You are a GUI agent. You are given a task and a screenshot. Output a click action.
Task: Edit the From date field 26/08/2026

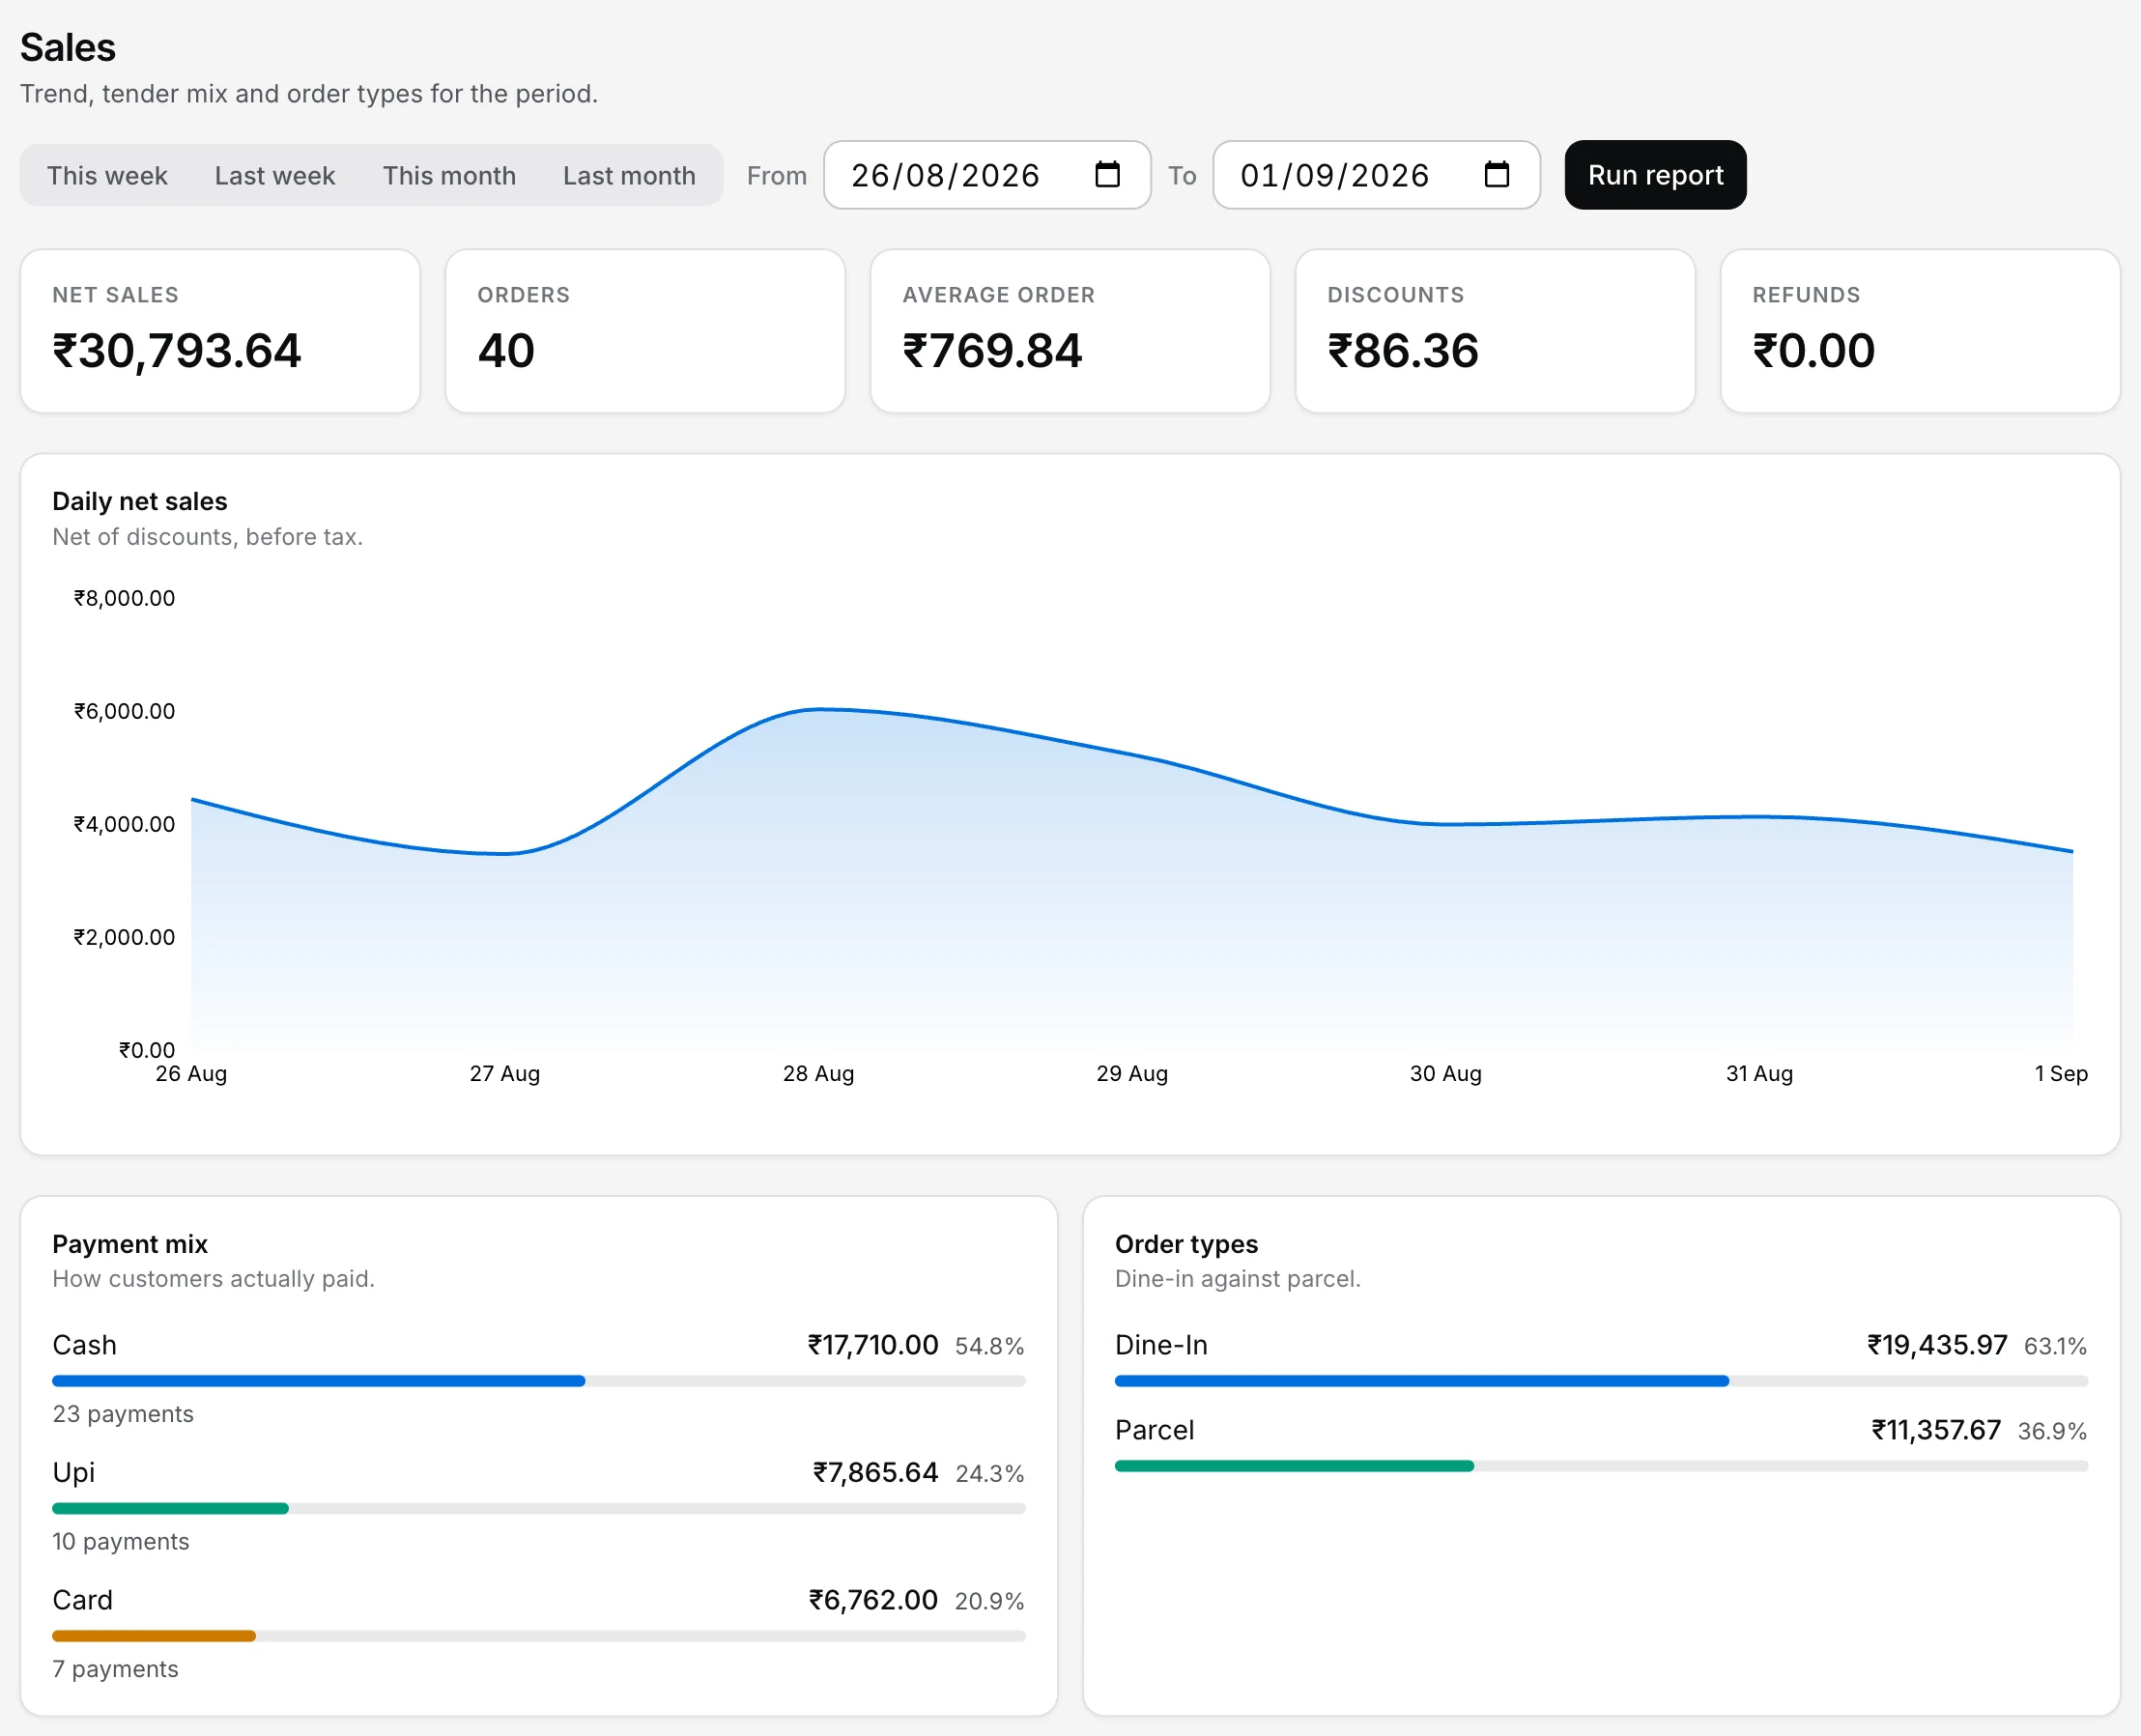tap(987, 175)
